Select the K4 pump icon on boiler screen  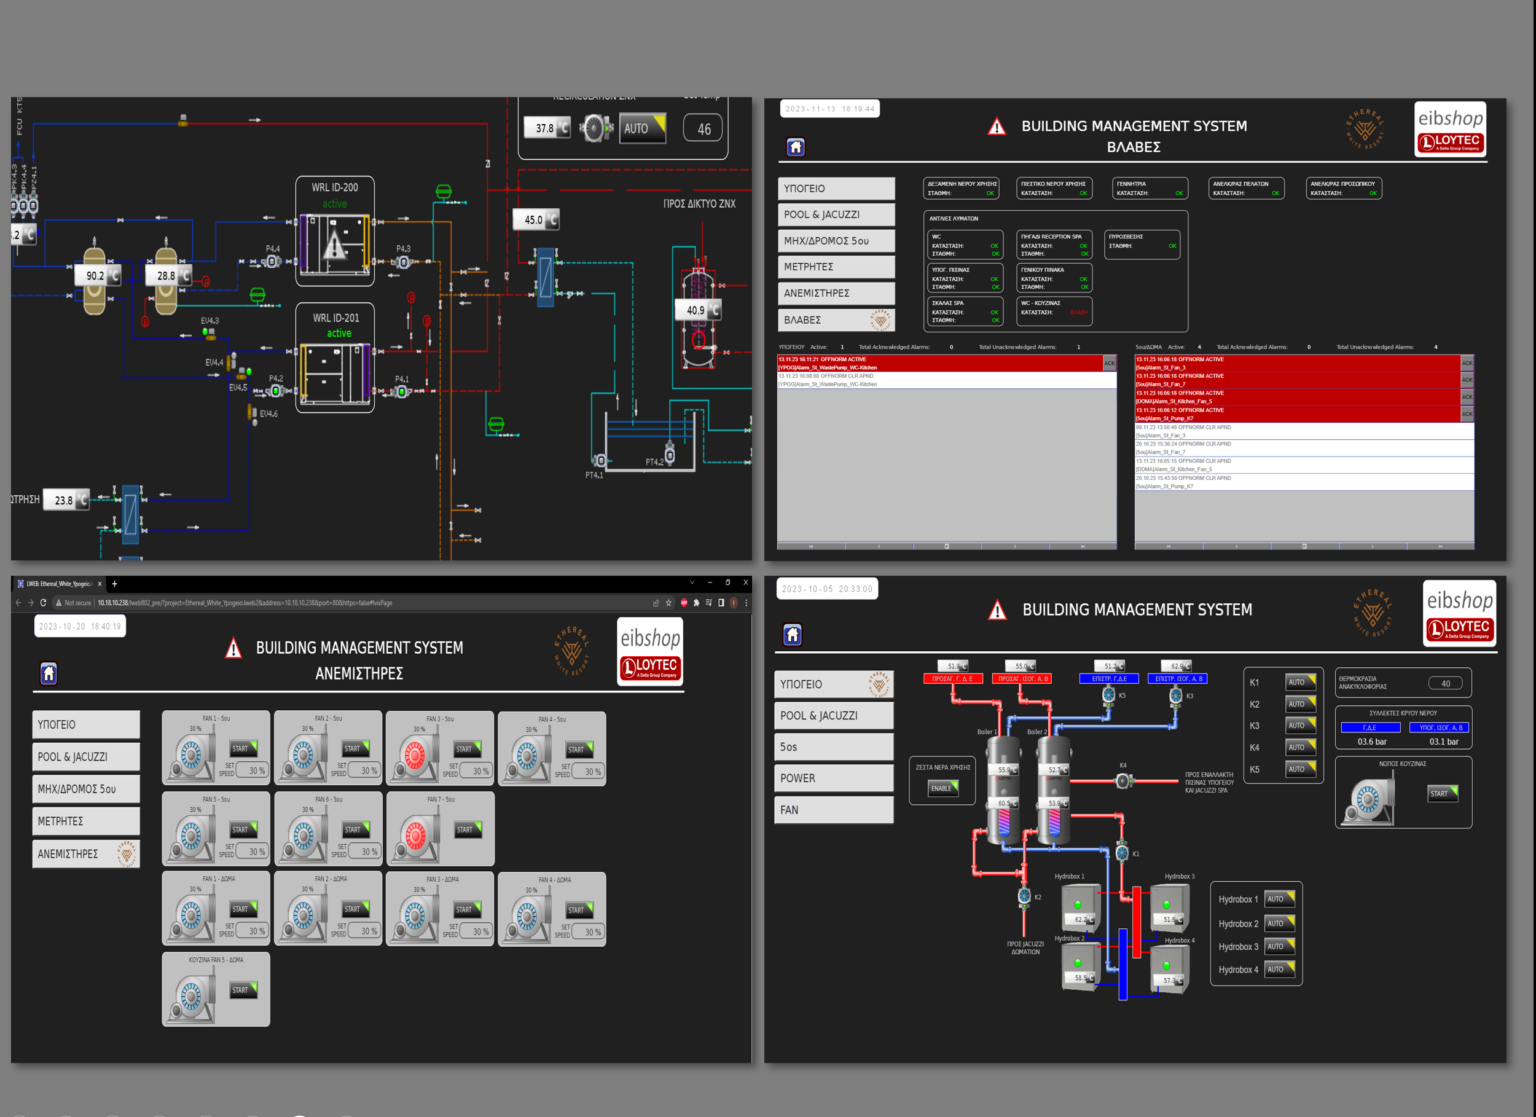click(x=1123, y=780)
